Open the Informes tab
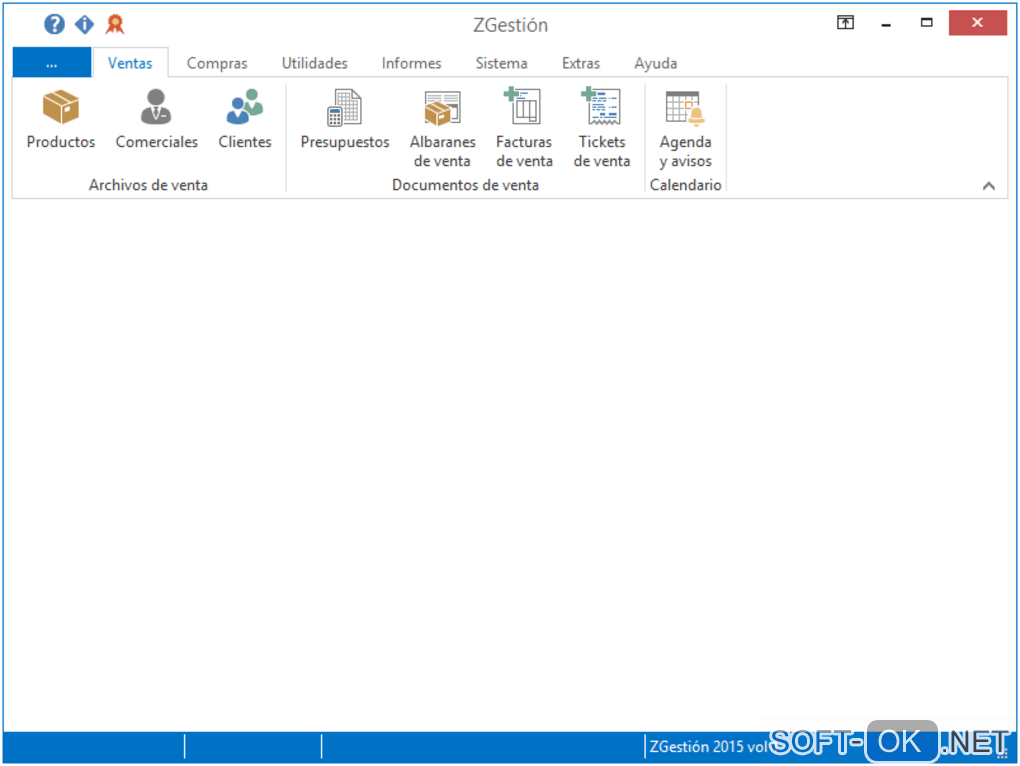 coord(411,63)
